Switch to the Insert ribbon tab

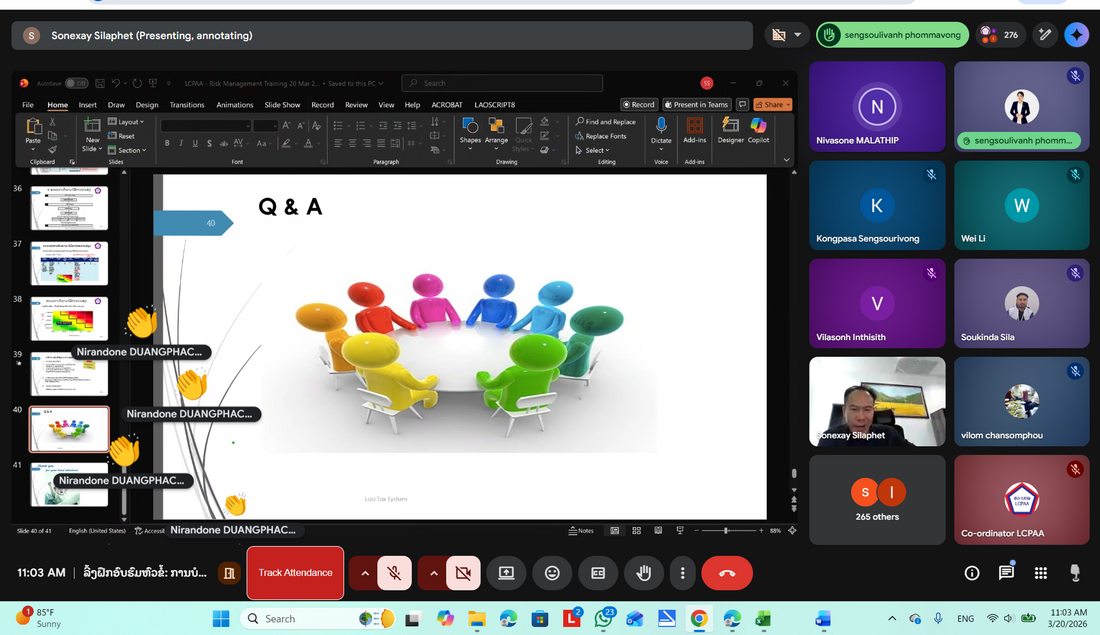point(88,105)
